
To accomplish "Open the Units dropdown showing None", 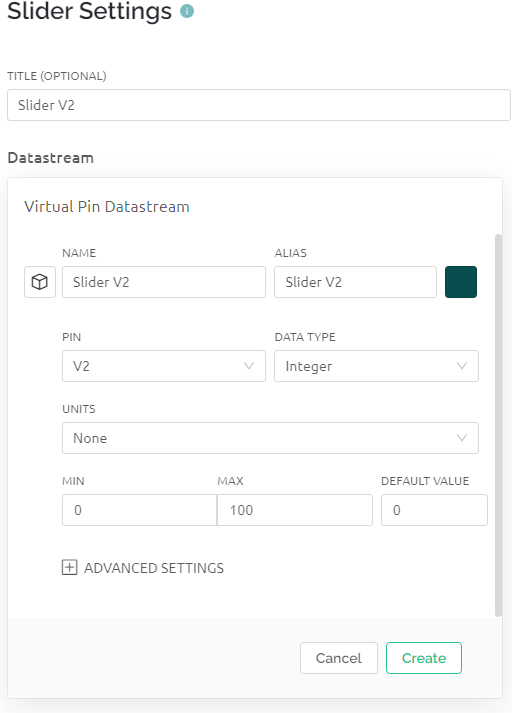I will click(x=270, y=438).
